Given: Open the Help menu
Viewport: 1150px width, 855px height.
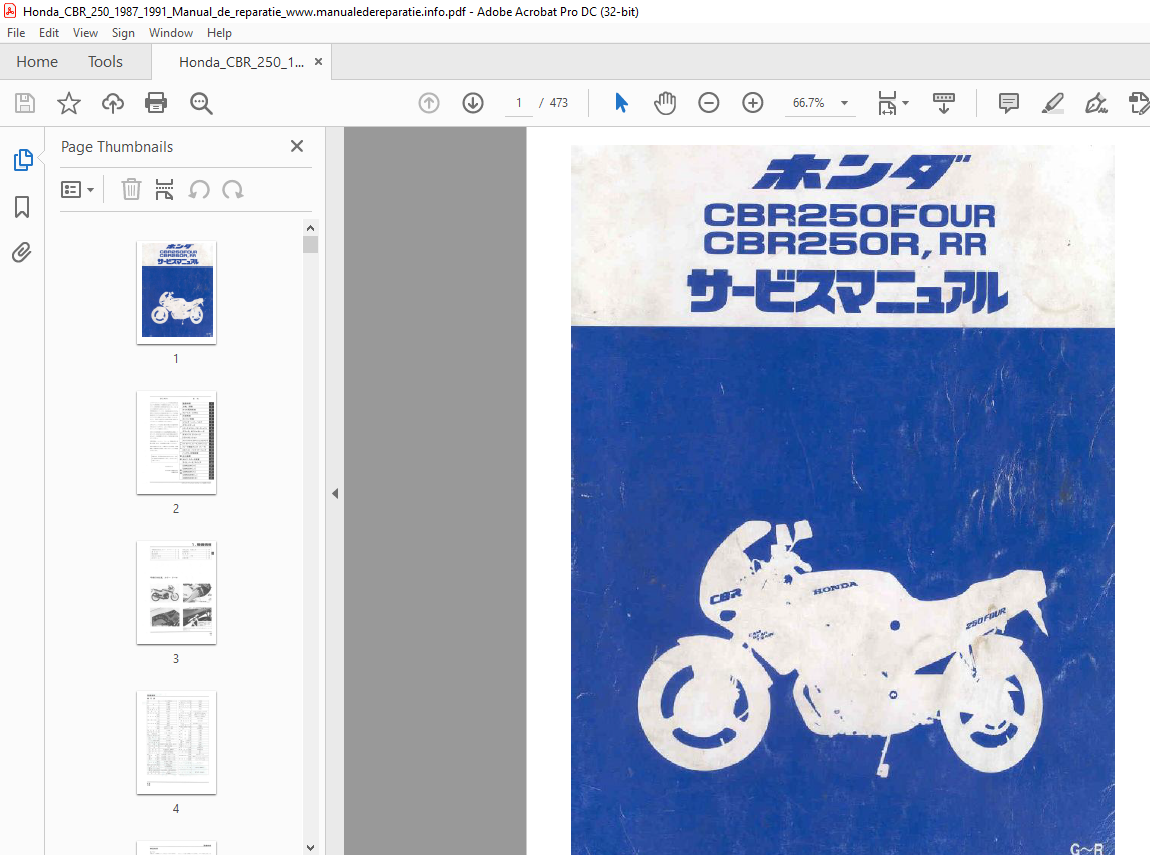Looking at the screenshot, I should [x=219, y=33].
